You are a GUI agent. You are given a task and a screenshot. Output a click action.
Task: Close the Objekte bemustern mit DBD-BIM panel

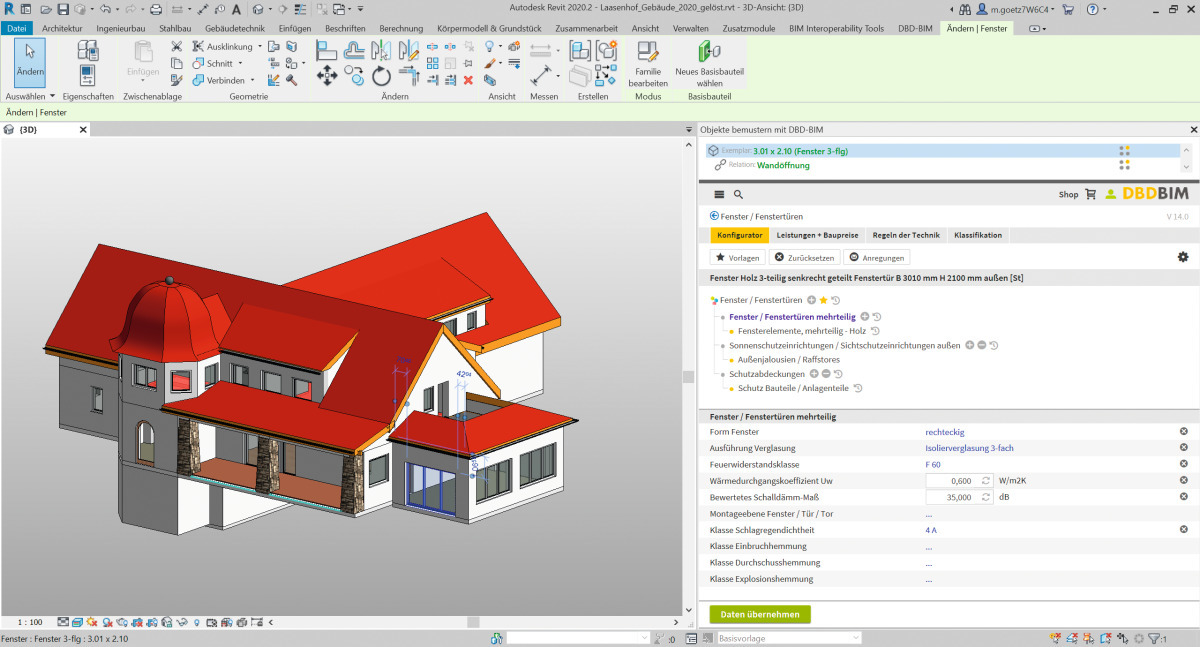[1193, 130]
